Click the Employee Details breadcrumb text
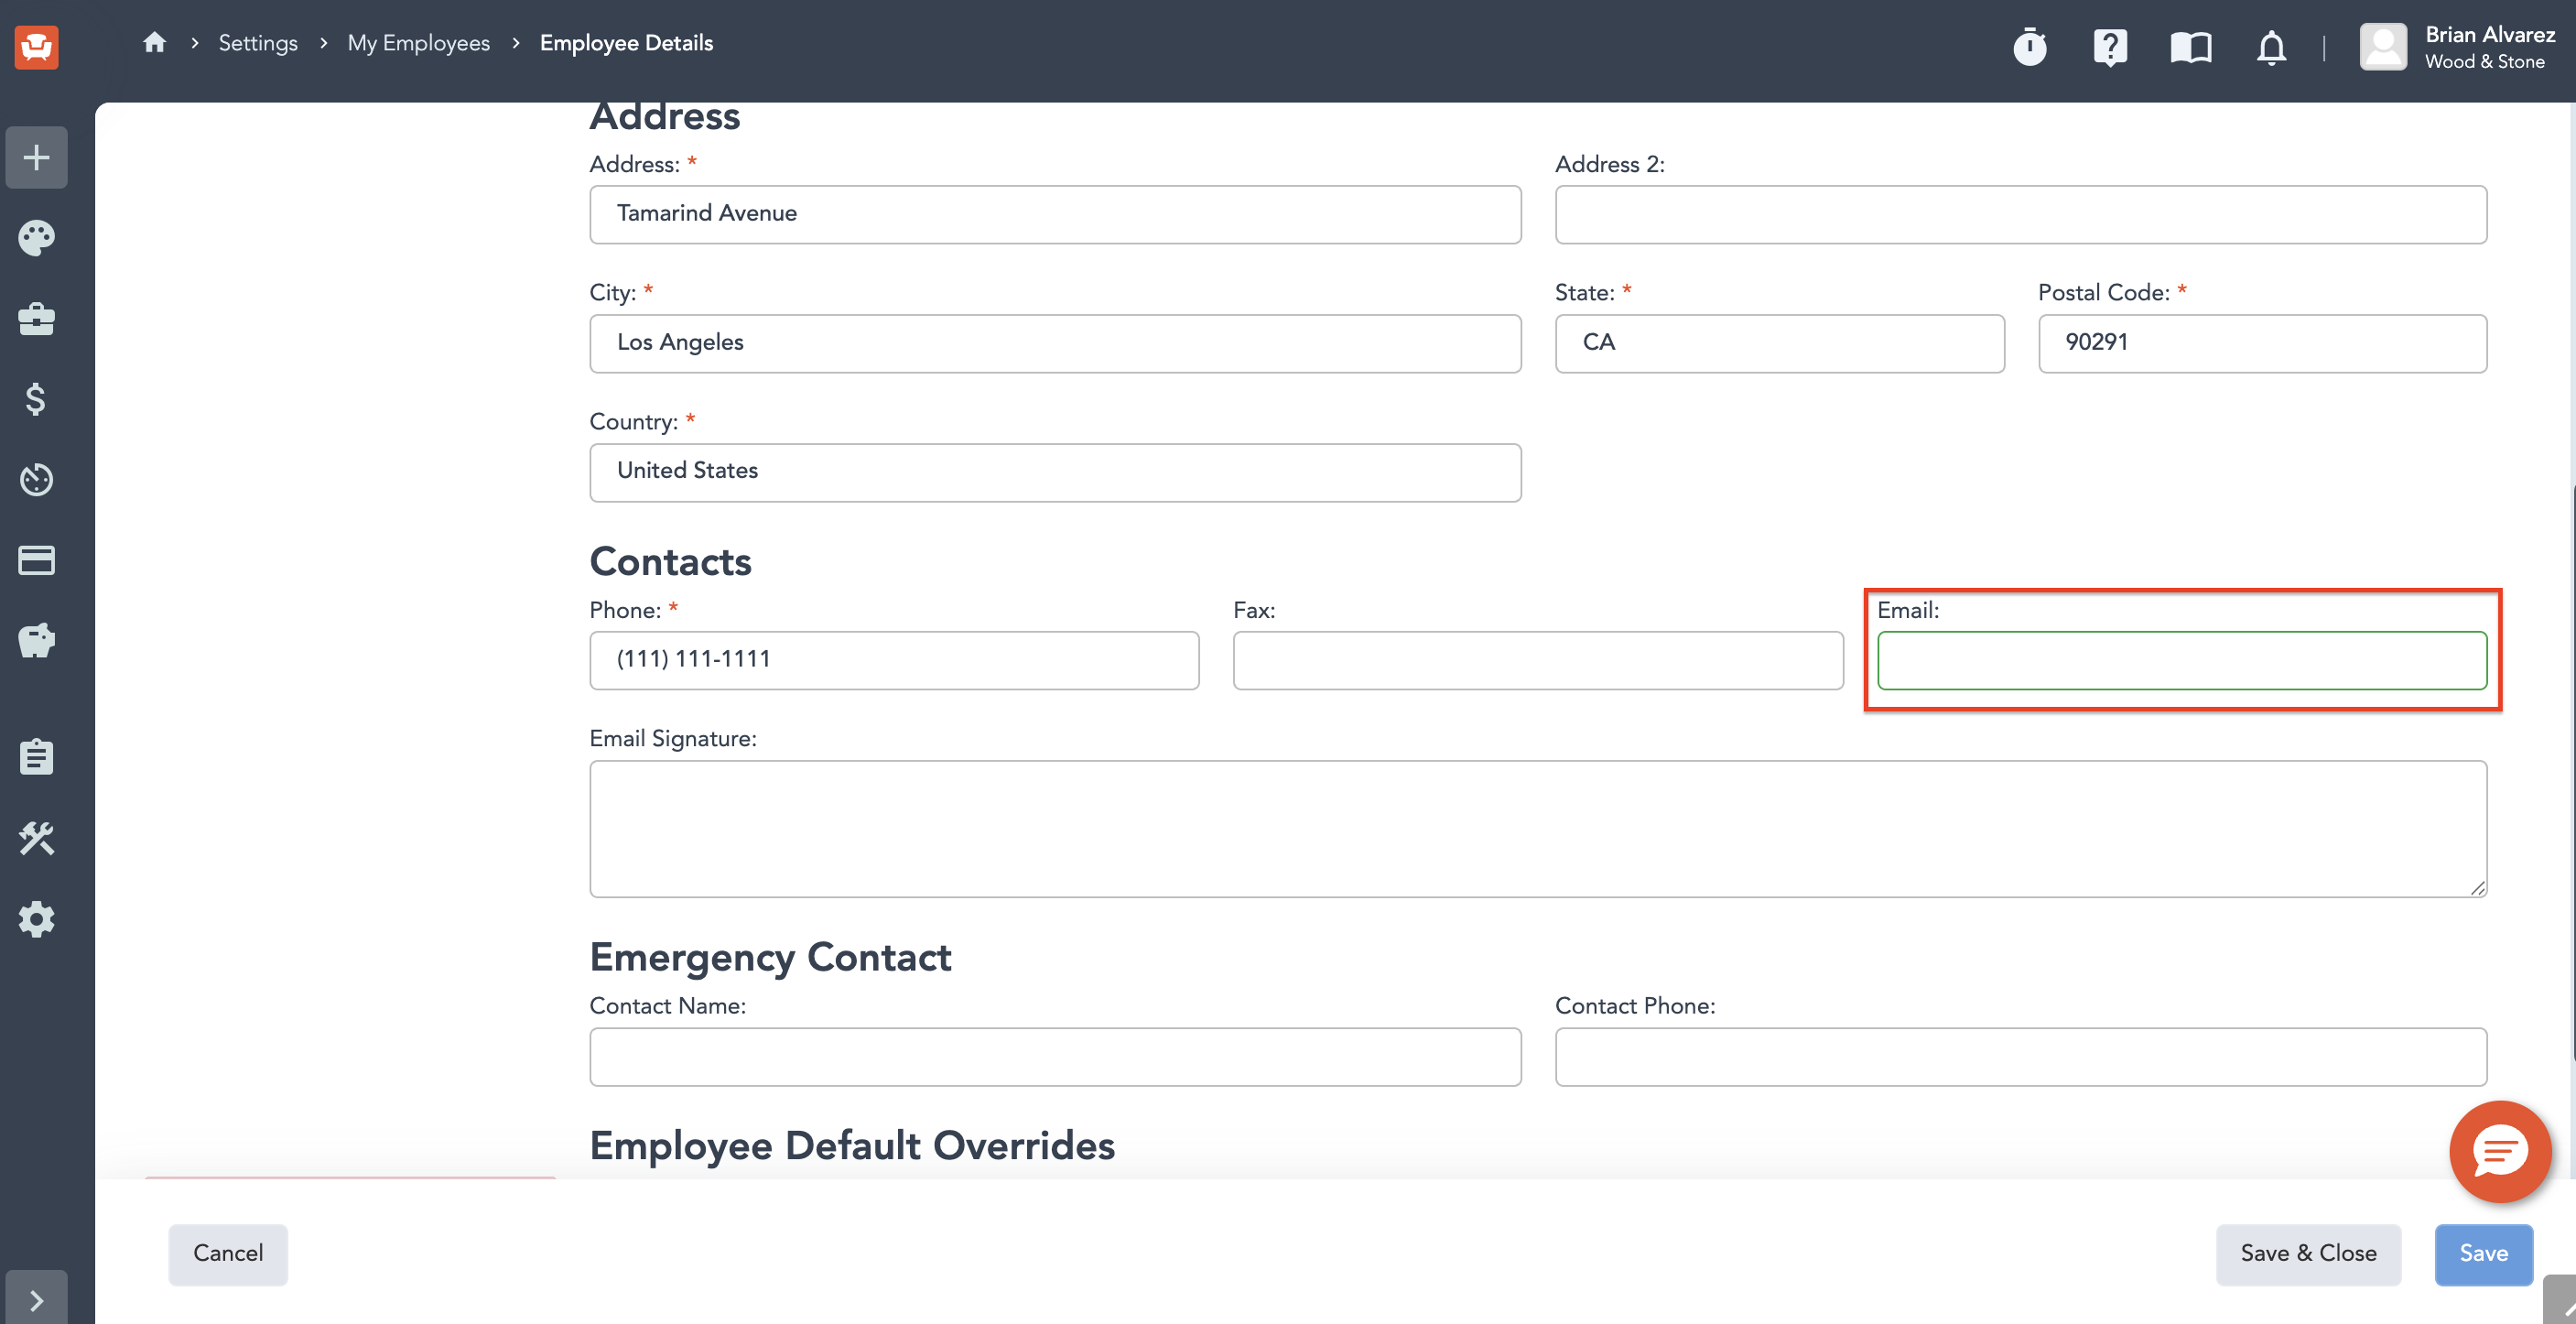This screenshot has height=1324, width=2576. pos(626,43)
